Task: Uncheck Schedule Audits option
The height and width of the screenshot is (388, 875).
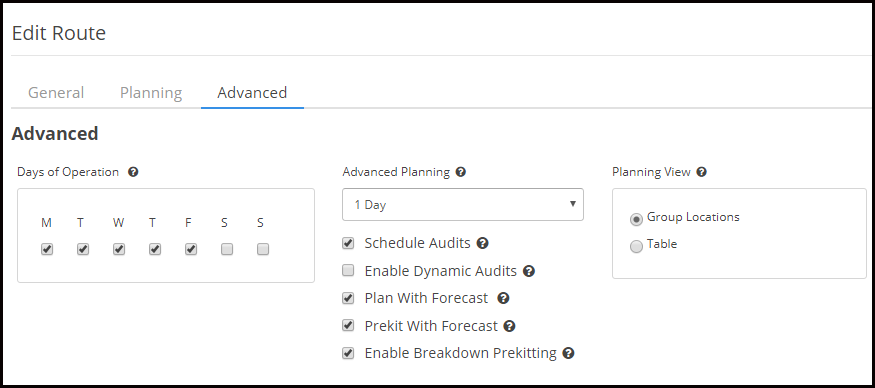Action: coord(348,243)
